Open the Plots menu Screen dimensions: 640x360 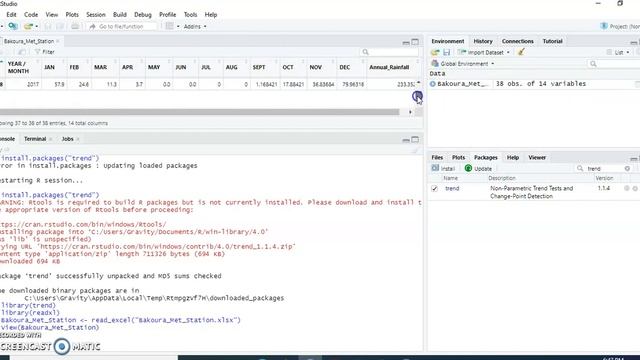72,14
